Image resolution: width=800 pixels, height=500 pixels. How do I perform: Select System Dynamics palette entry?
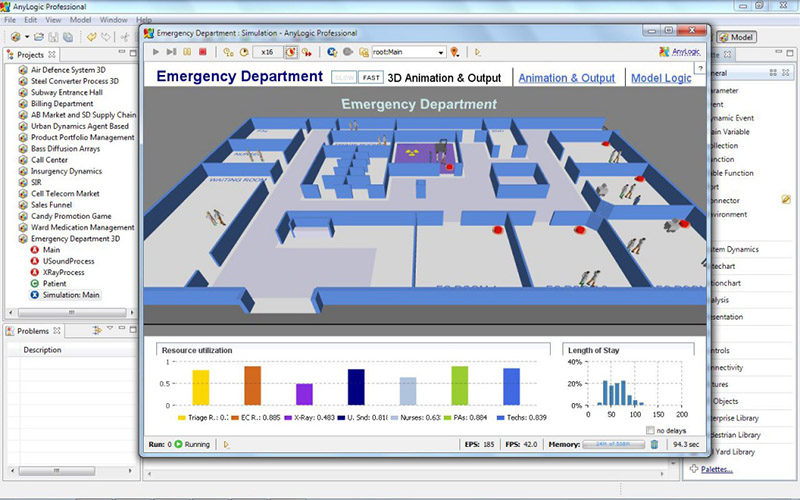[x=735, y=249]
